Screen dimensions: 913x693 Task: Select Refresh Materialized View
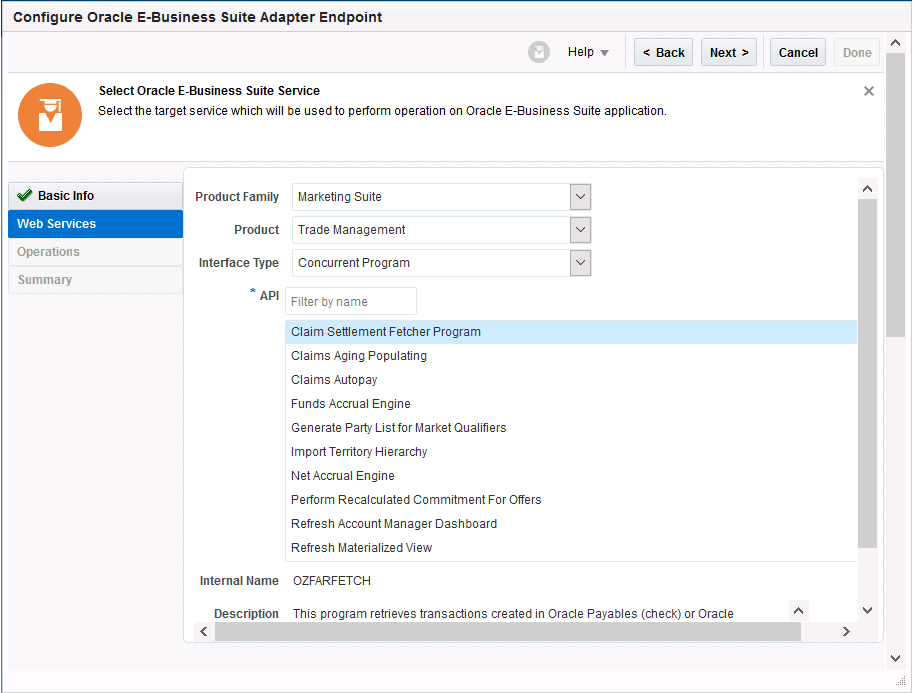pos(571,547)
